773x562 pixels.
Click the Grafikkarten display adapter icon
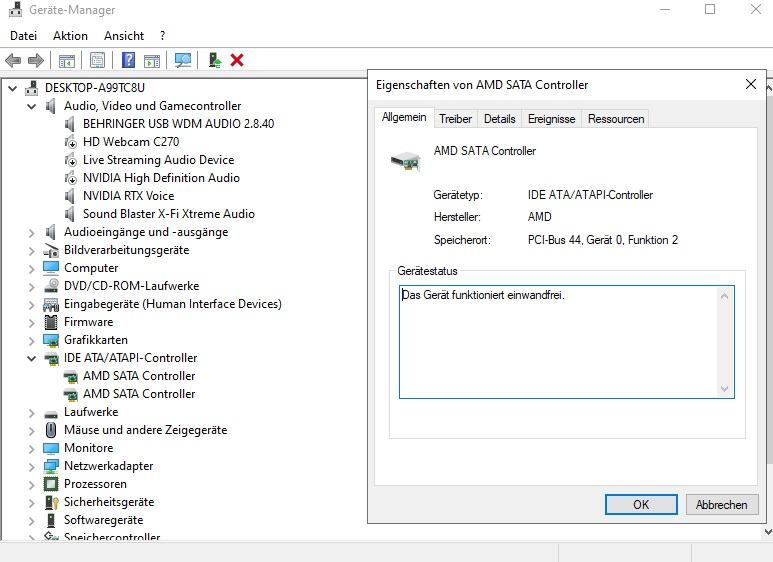point(51,340)
